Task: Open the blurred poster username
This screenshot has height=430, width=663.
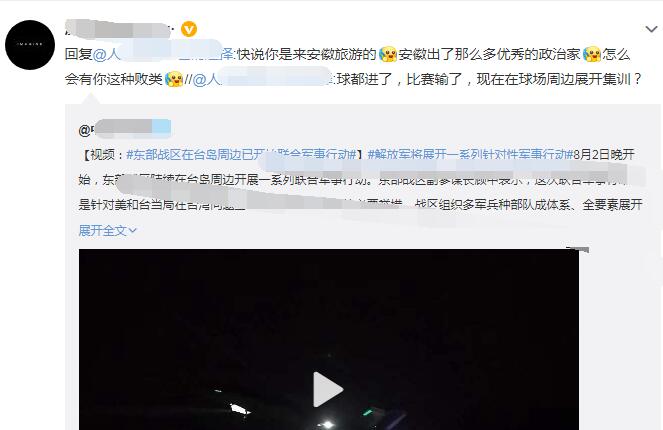Action: click(x=119, y=29)
